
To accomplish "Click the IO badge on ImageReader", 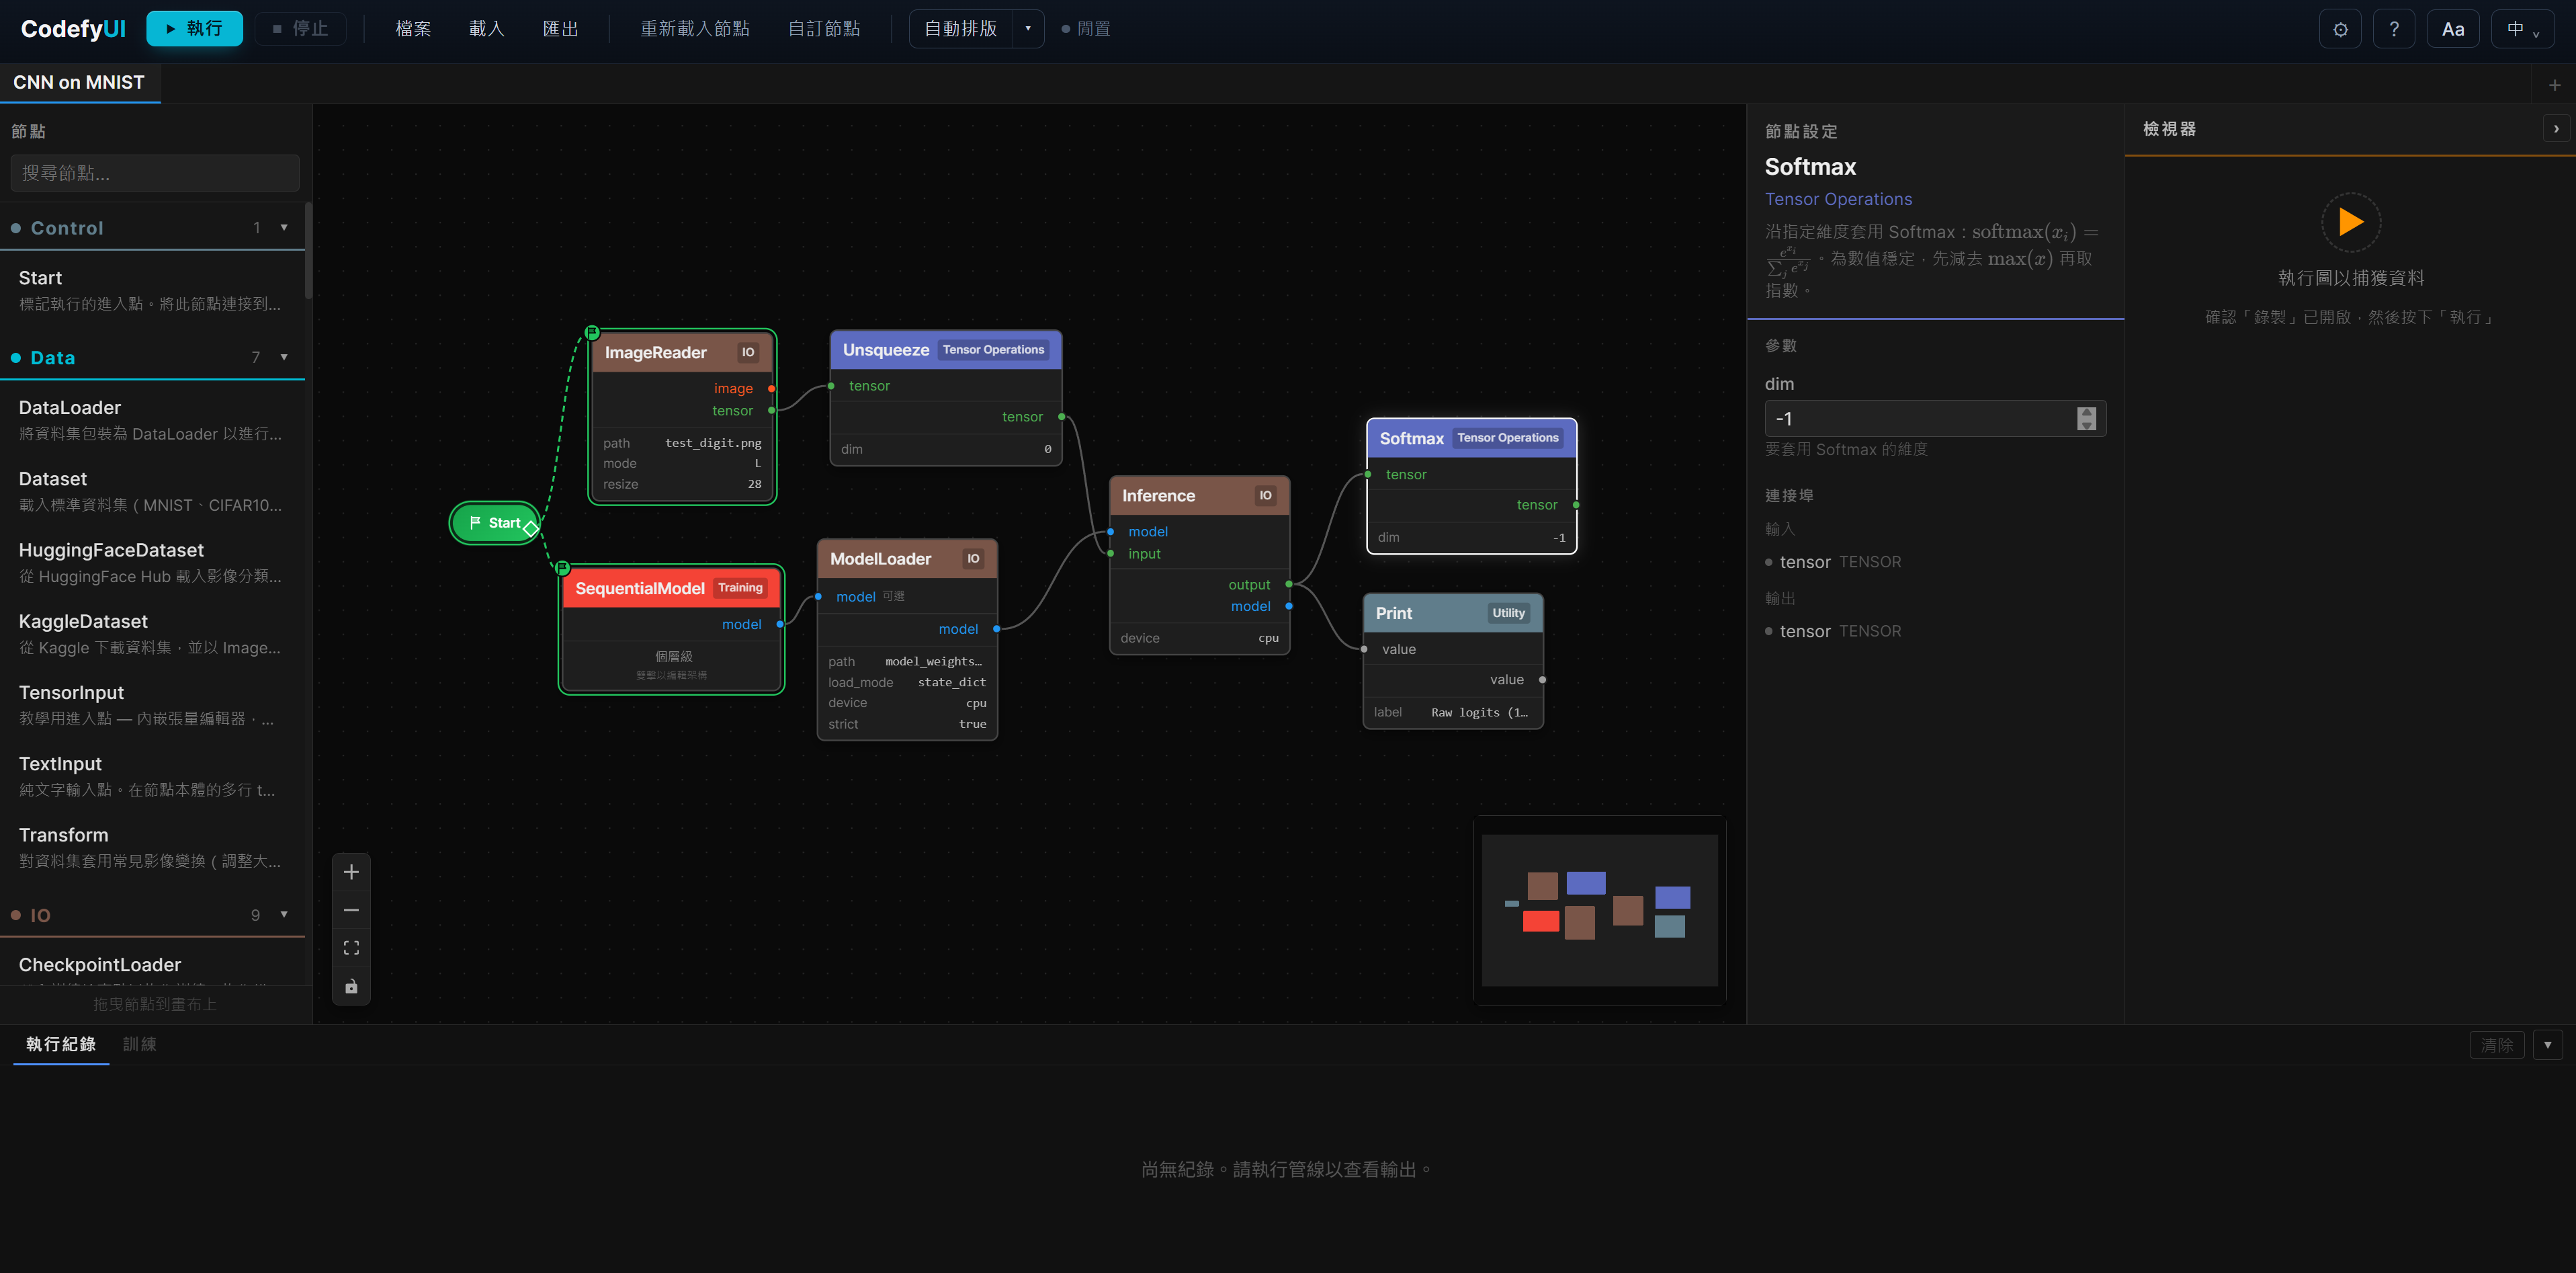I will [x=748, y=353].
